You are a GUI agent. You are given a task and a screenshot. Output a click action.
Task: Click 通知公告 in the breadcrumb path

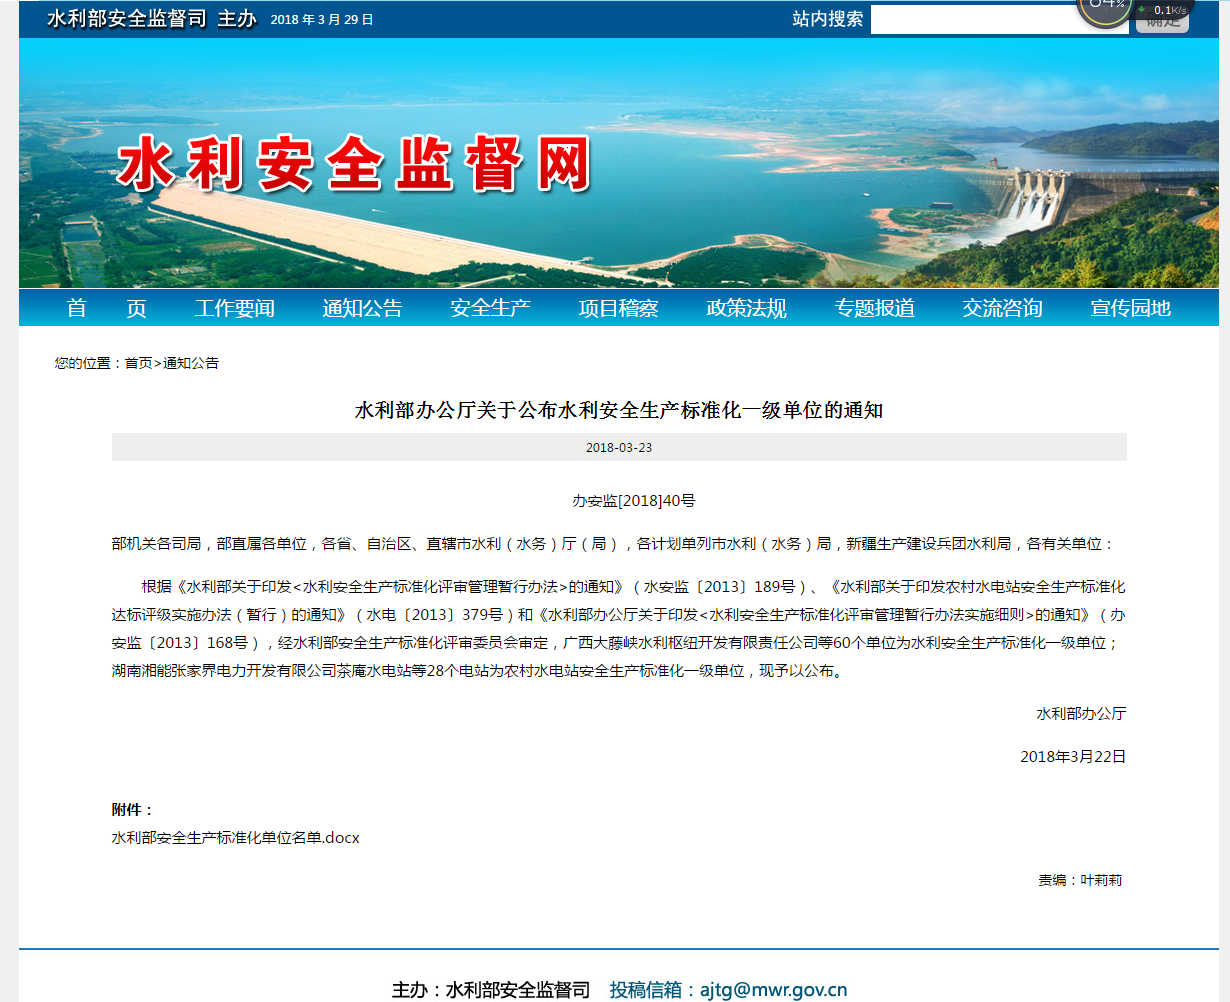click(x=191, y=363)
